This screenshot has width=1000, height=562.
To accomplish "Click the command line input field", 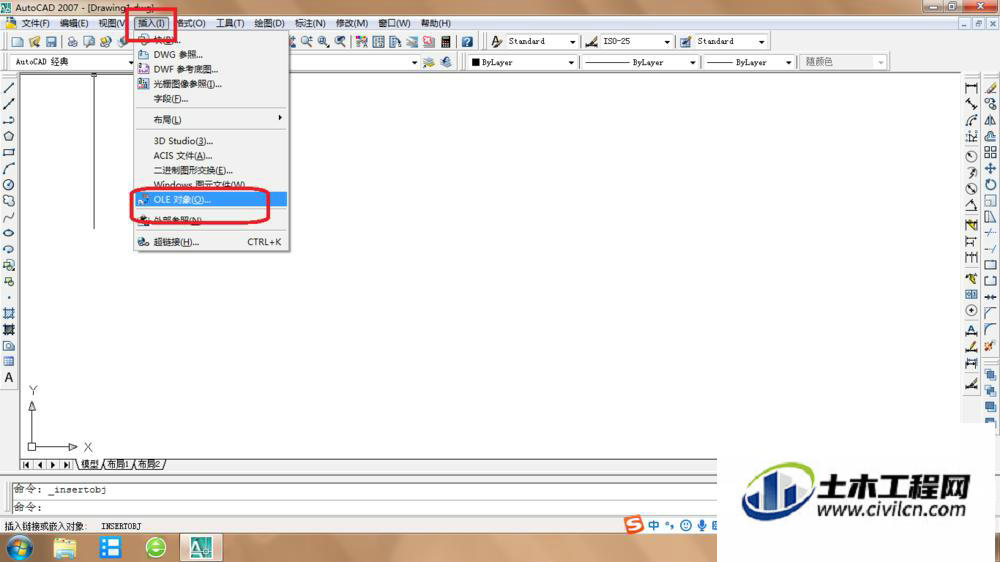I will click(364, 507).
